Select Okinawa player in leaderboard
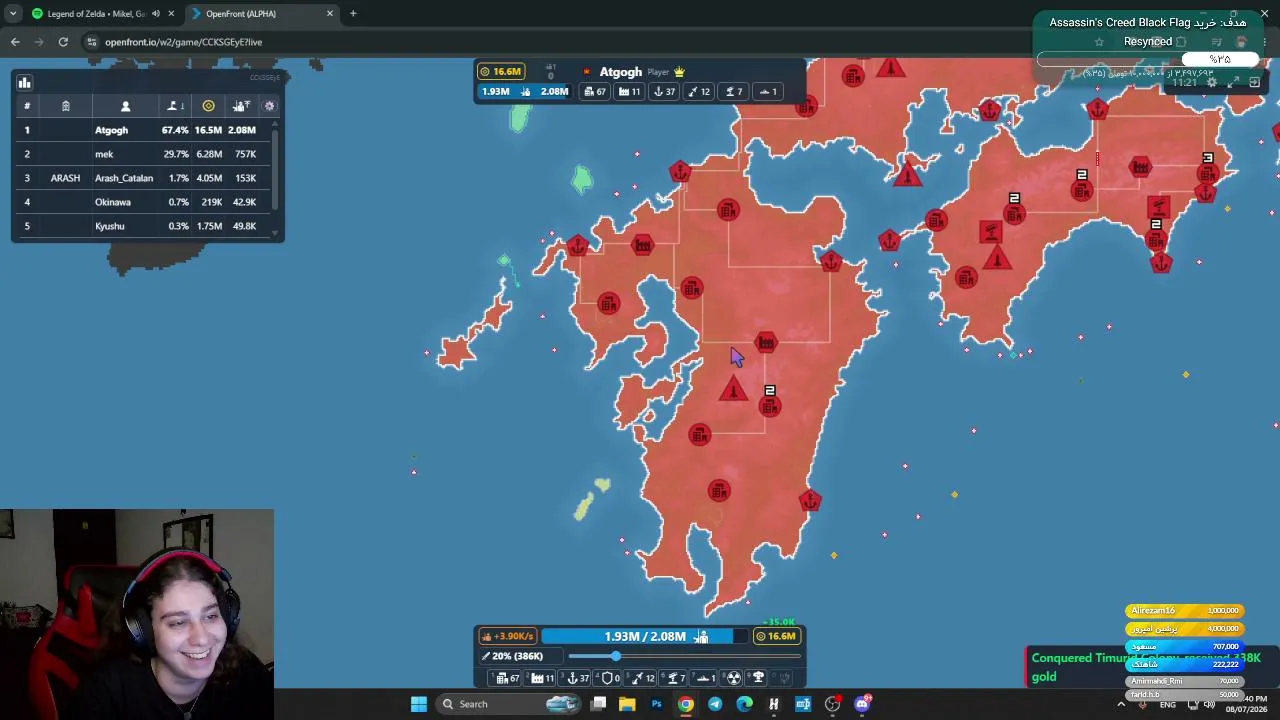This screenshot has height=720, width=1280. coord(141,202)
